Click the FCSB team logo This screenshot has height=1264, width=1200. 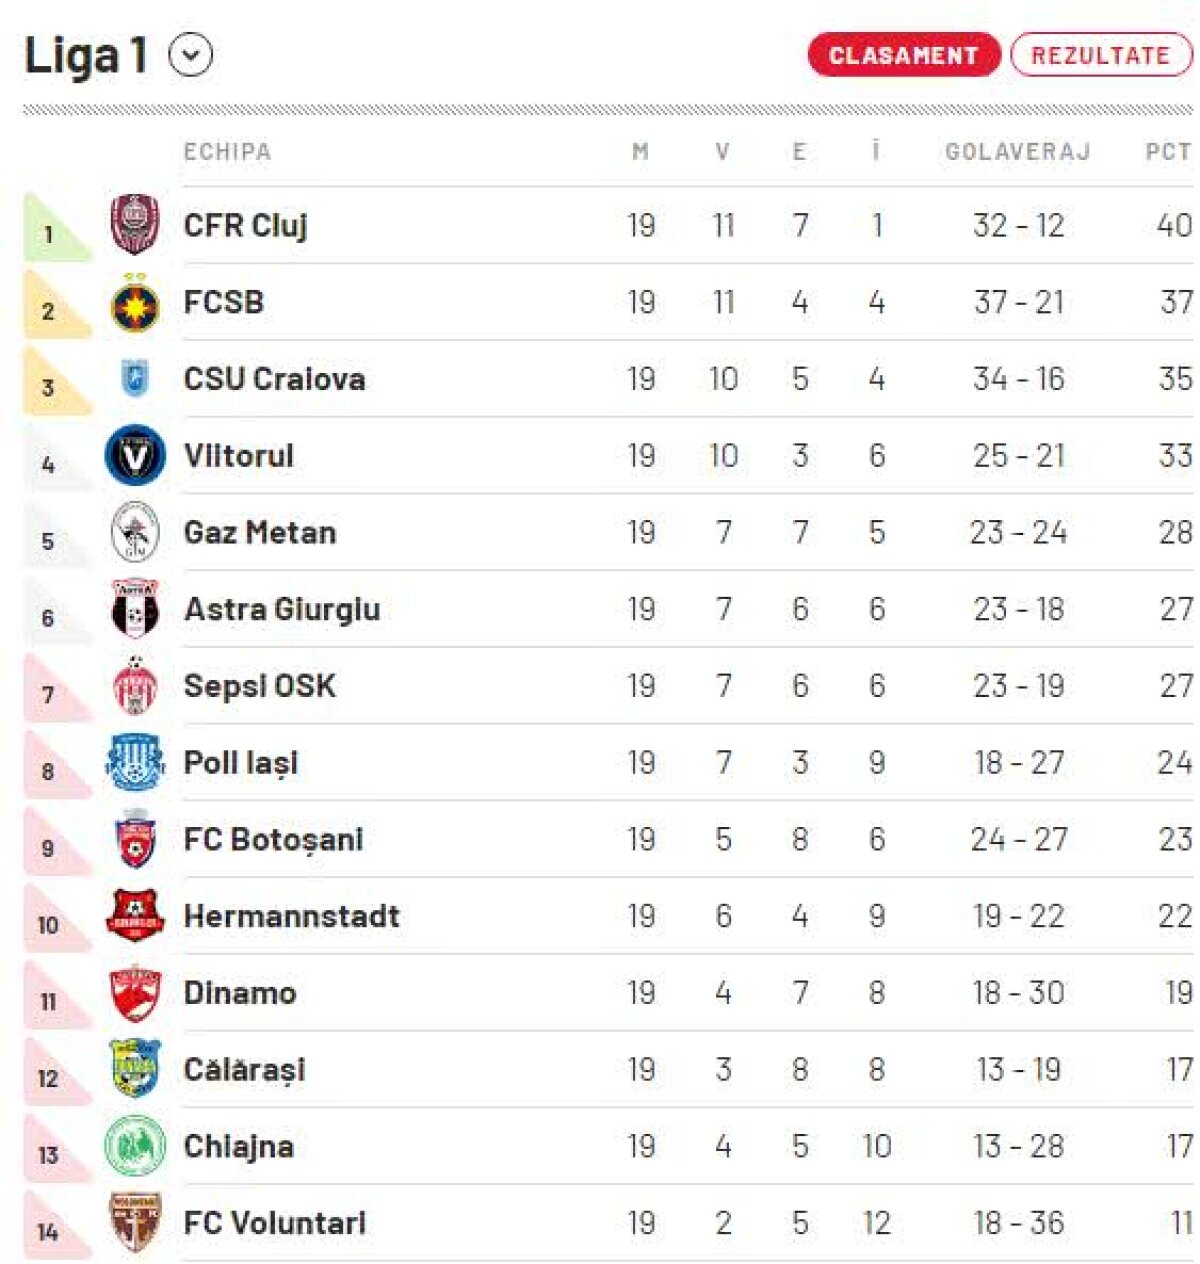click(x=135, y=303)
